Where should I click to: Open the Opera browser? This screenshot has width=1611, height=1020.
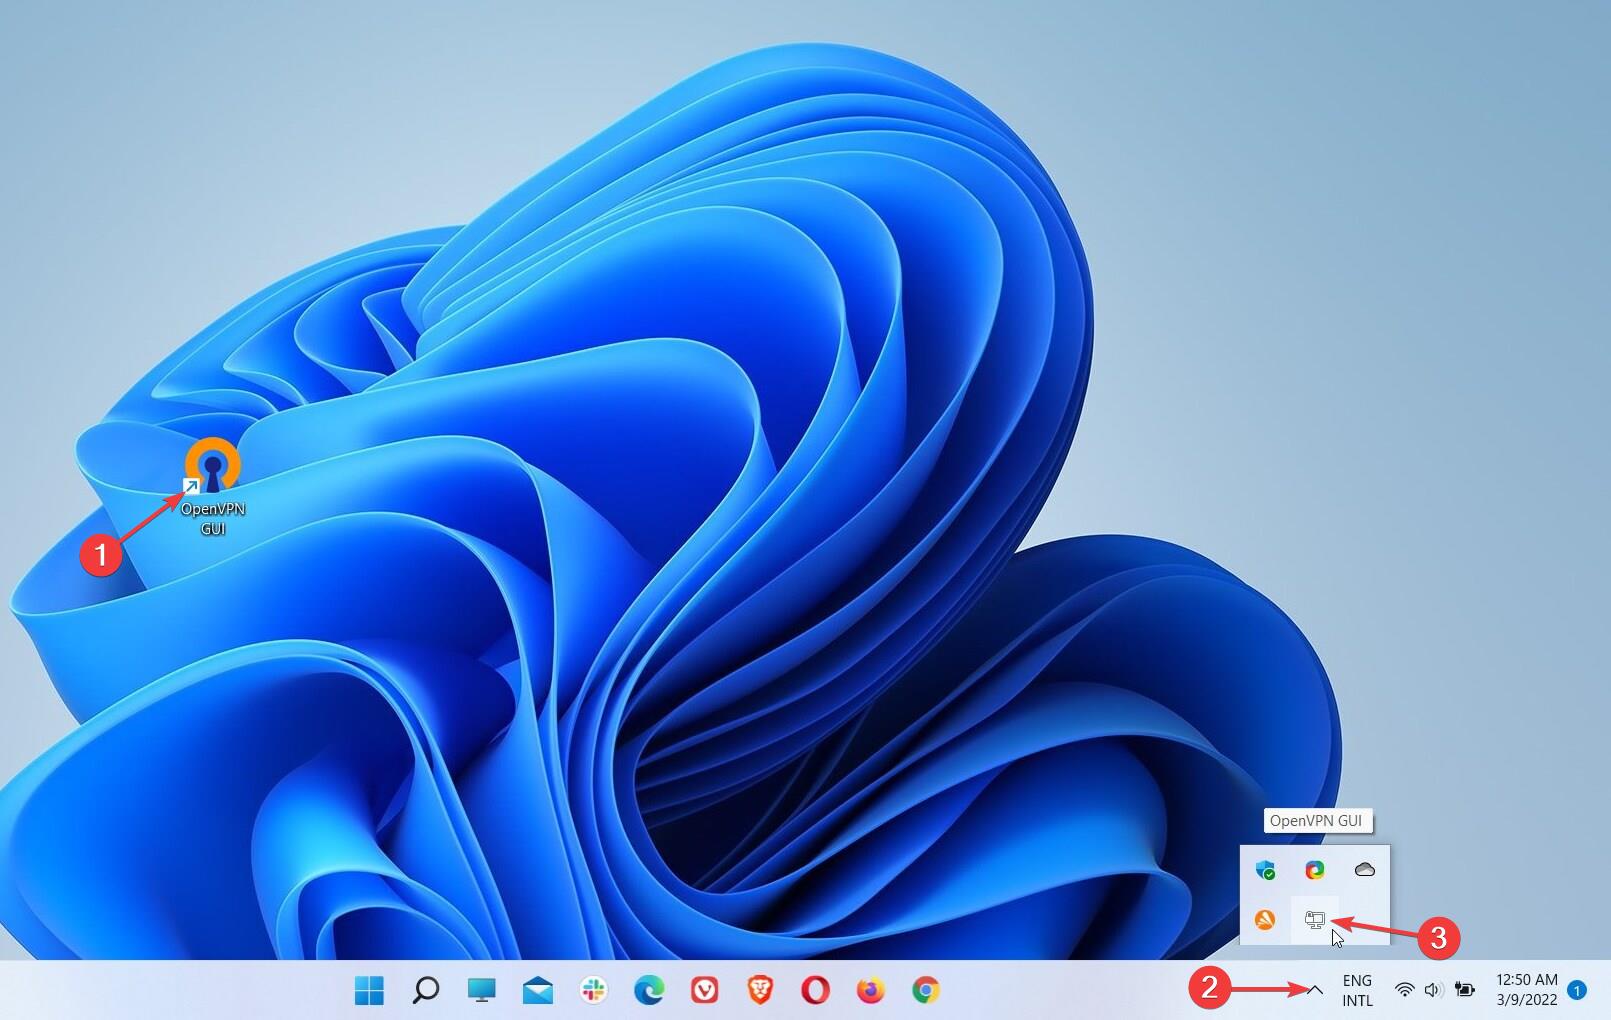[815, 990]
